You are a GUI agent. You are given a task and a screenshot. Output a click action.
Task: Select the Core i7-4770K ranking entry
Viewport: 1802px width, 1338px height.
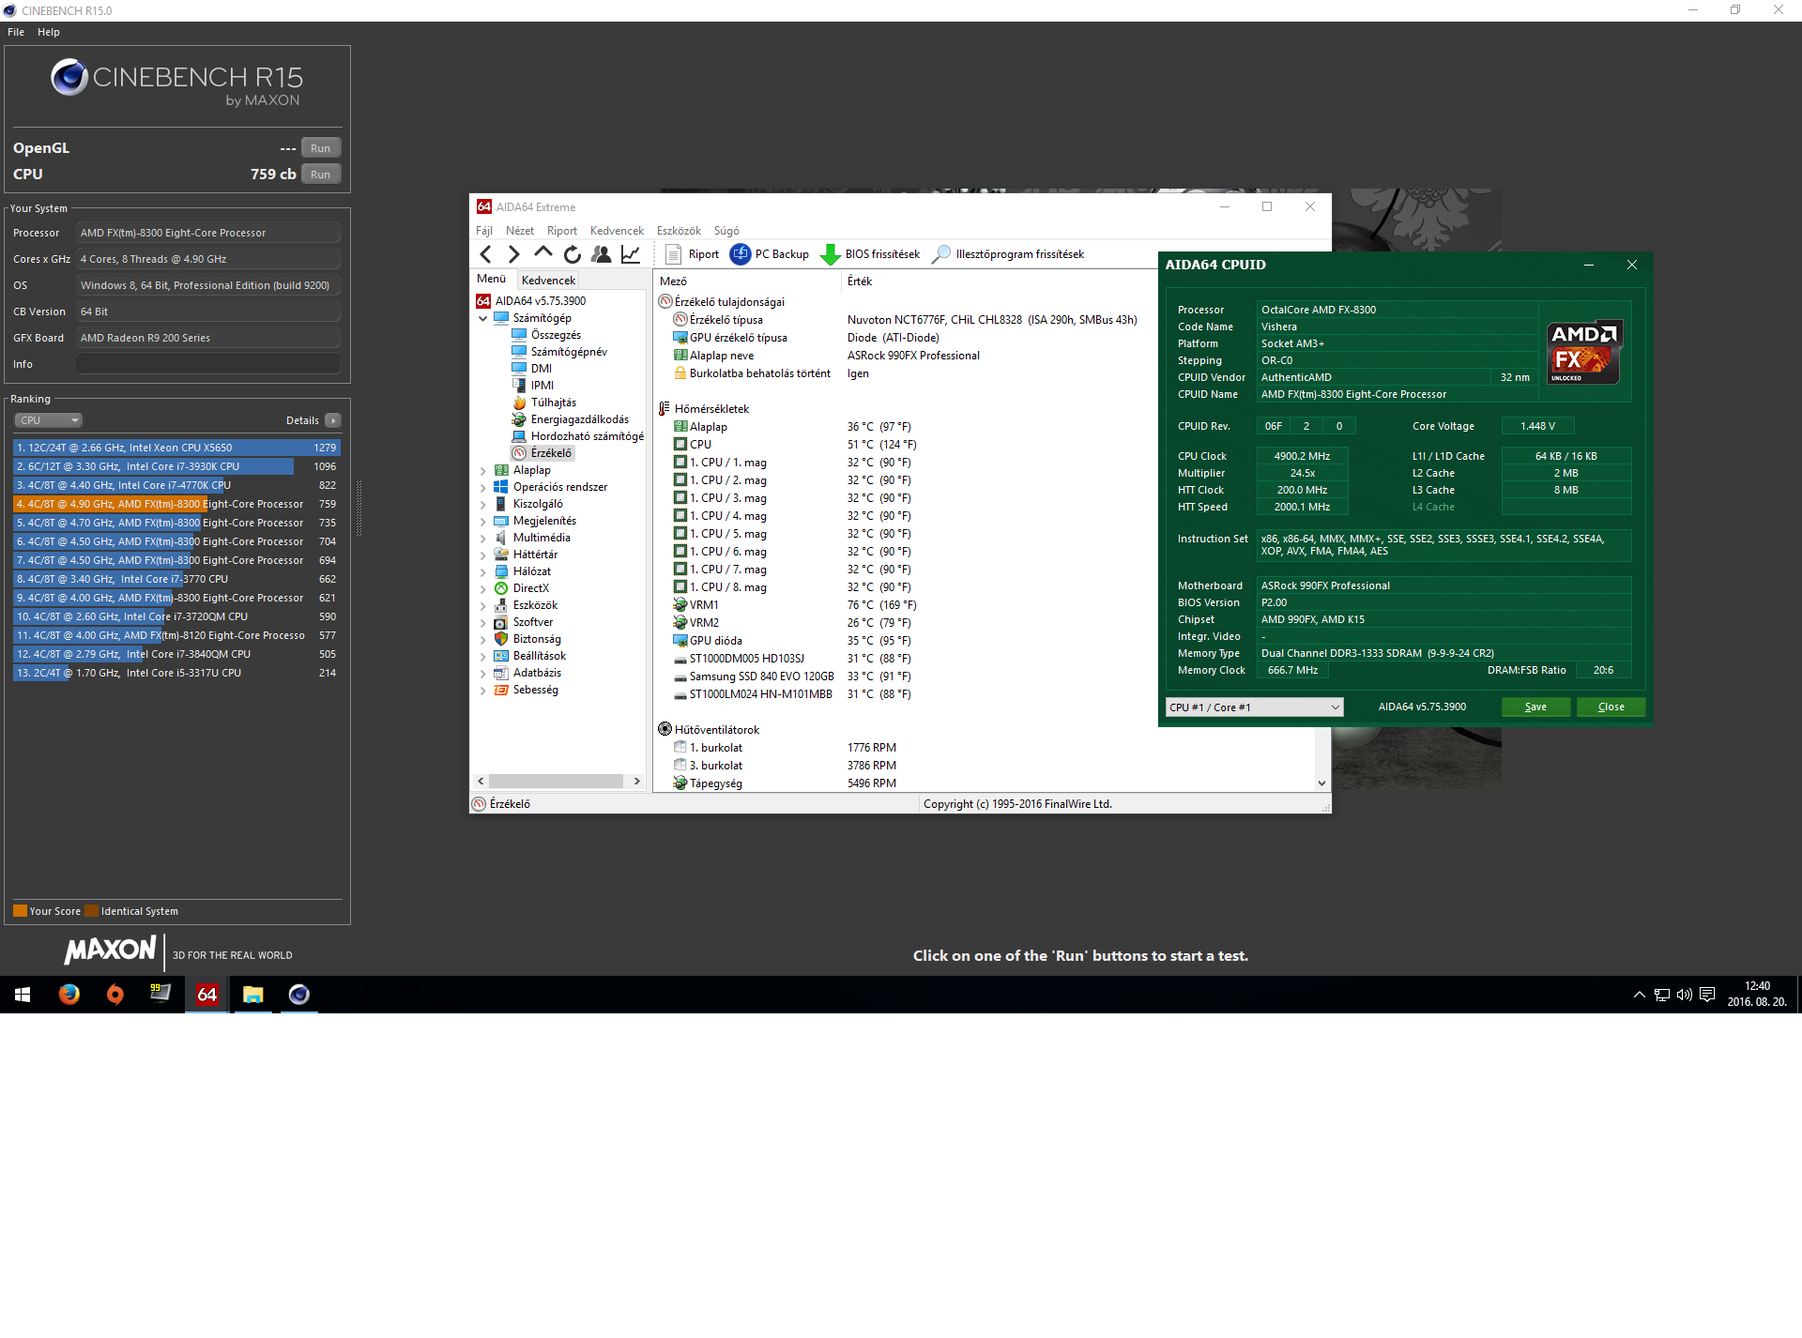(x=177, y=485)
